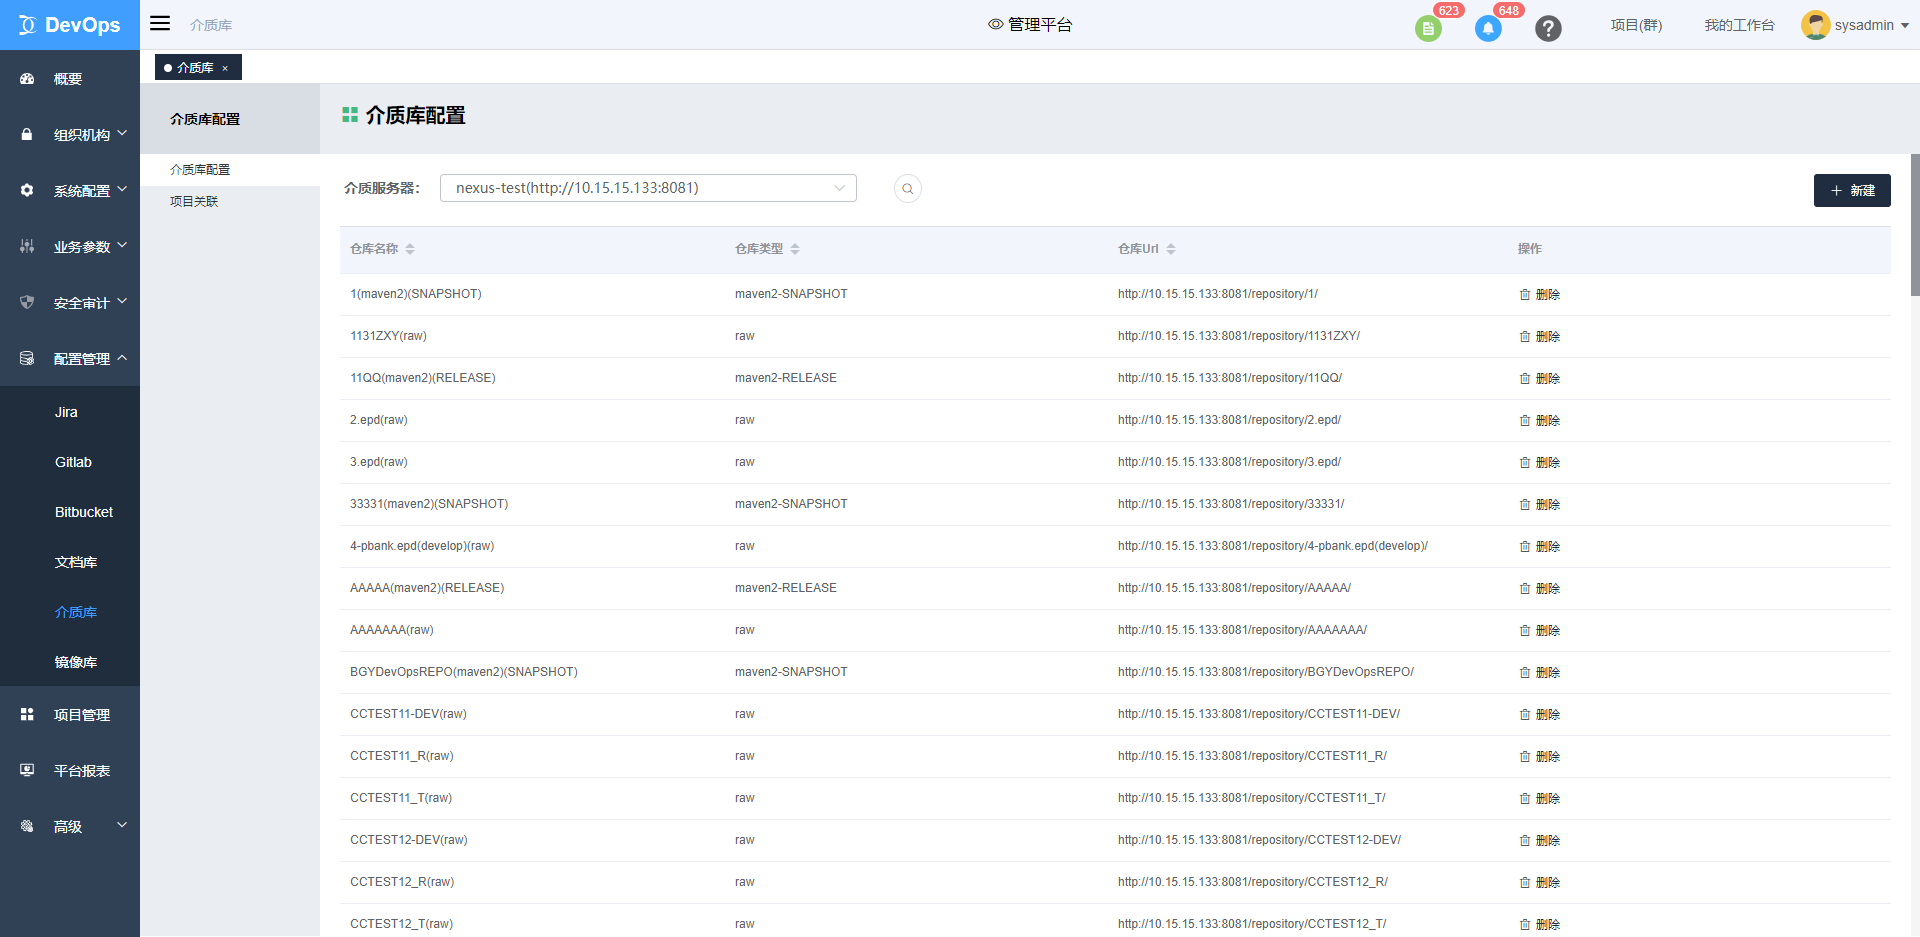Click trash icon in 2.epd(raw) row
1920x937 pixels.
(x=1525, y=421)
